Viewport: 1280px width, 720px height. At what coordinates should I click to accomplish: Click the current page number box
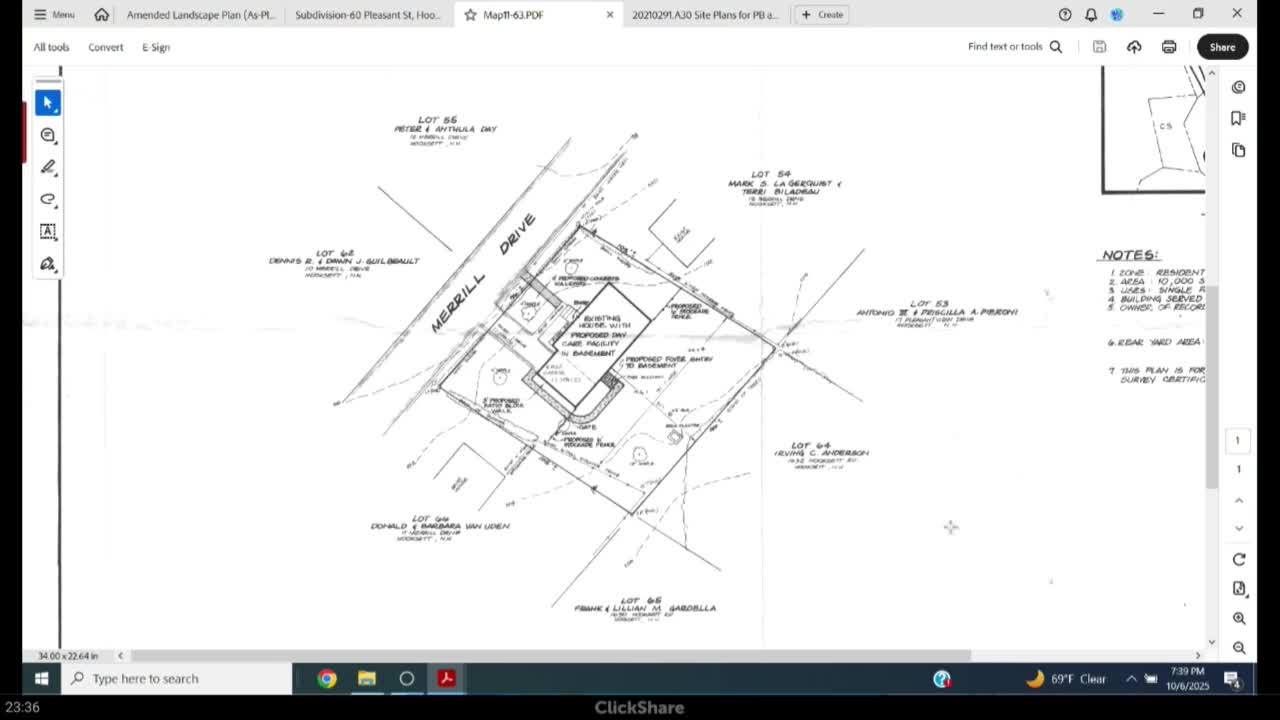pos(1237,440)
